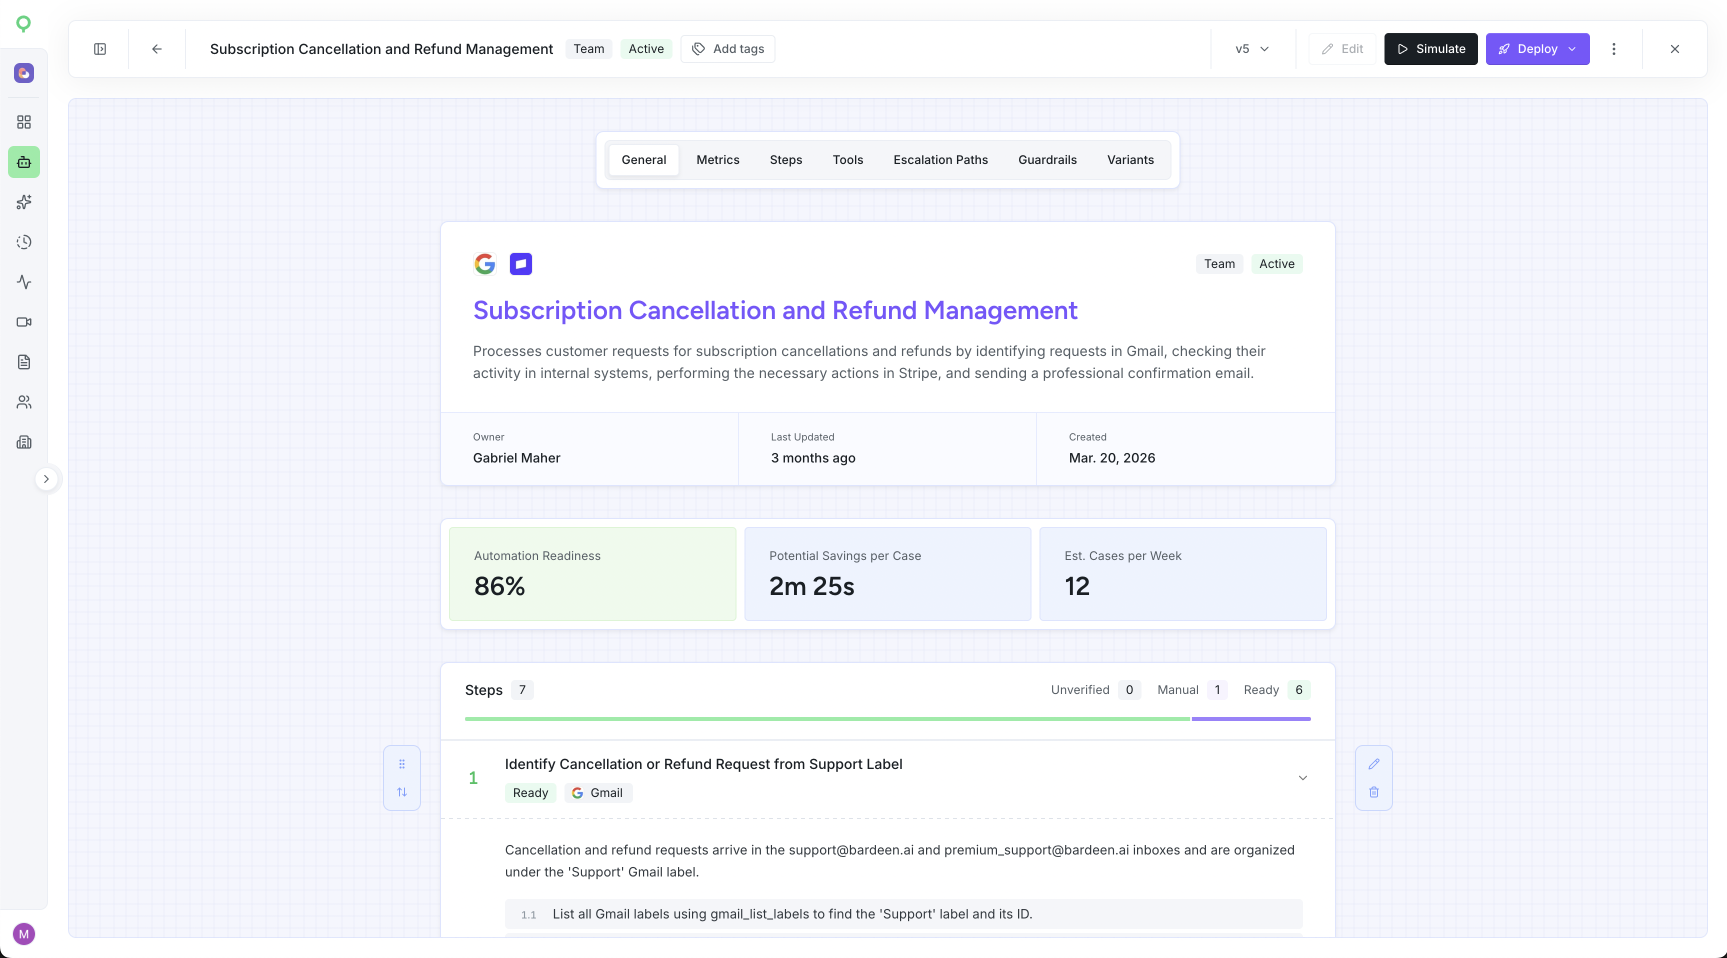Expand the left sidebar with chevron arrow
Viewport: 1727px width, 958px height.
[46, 479]
